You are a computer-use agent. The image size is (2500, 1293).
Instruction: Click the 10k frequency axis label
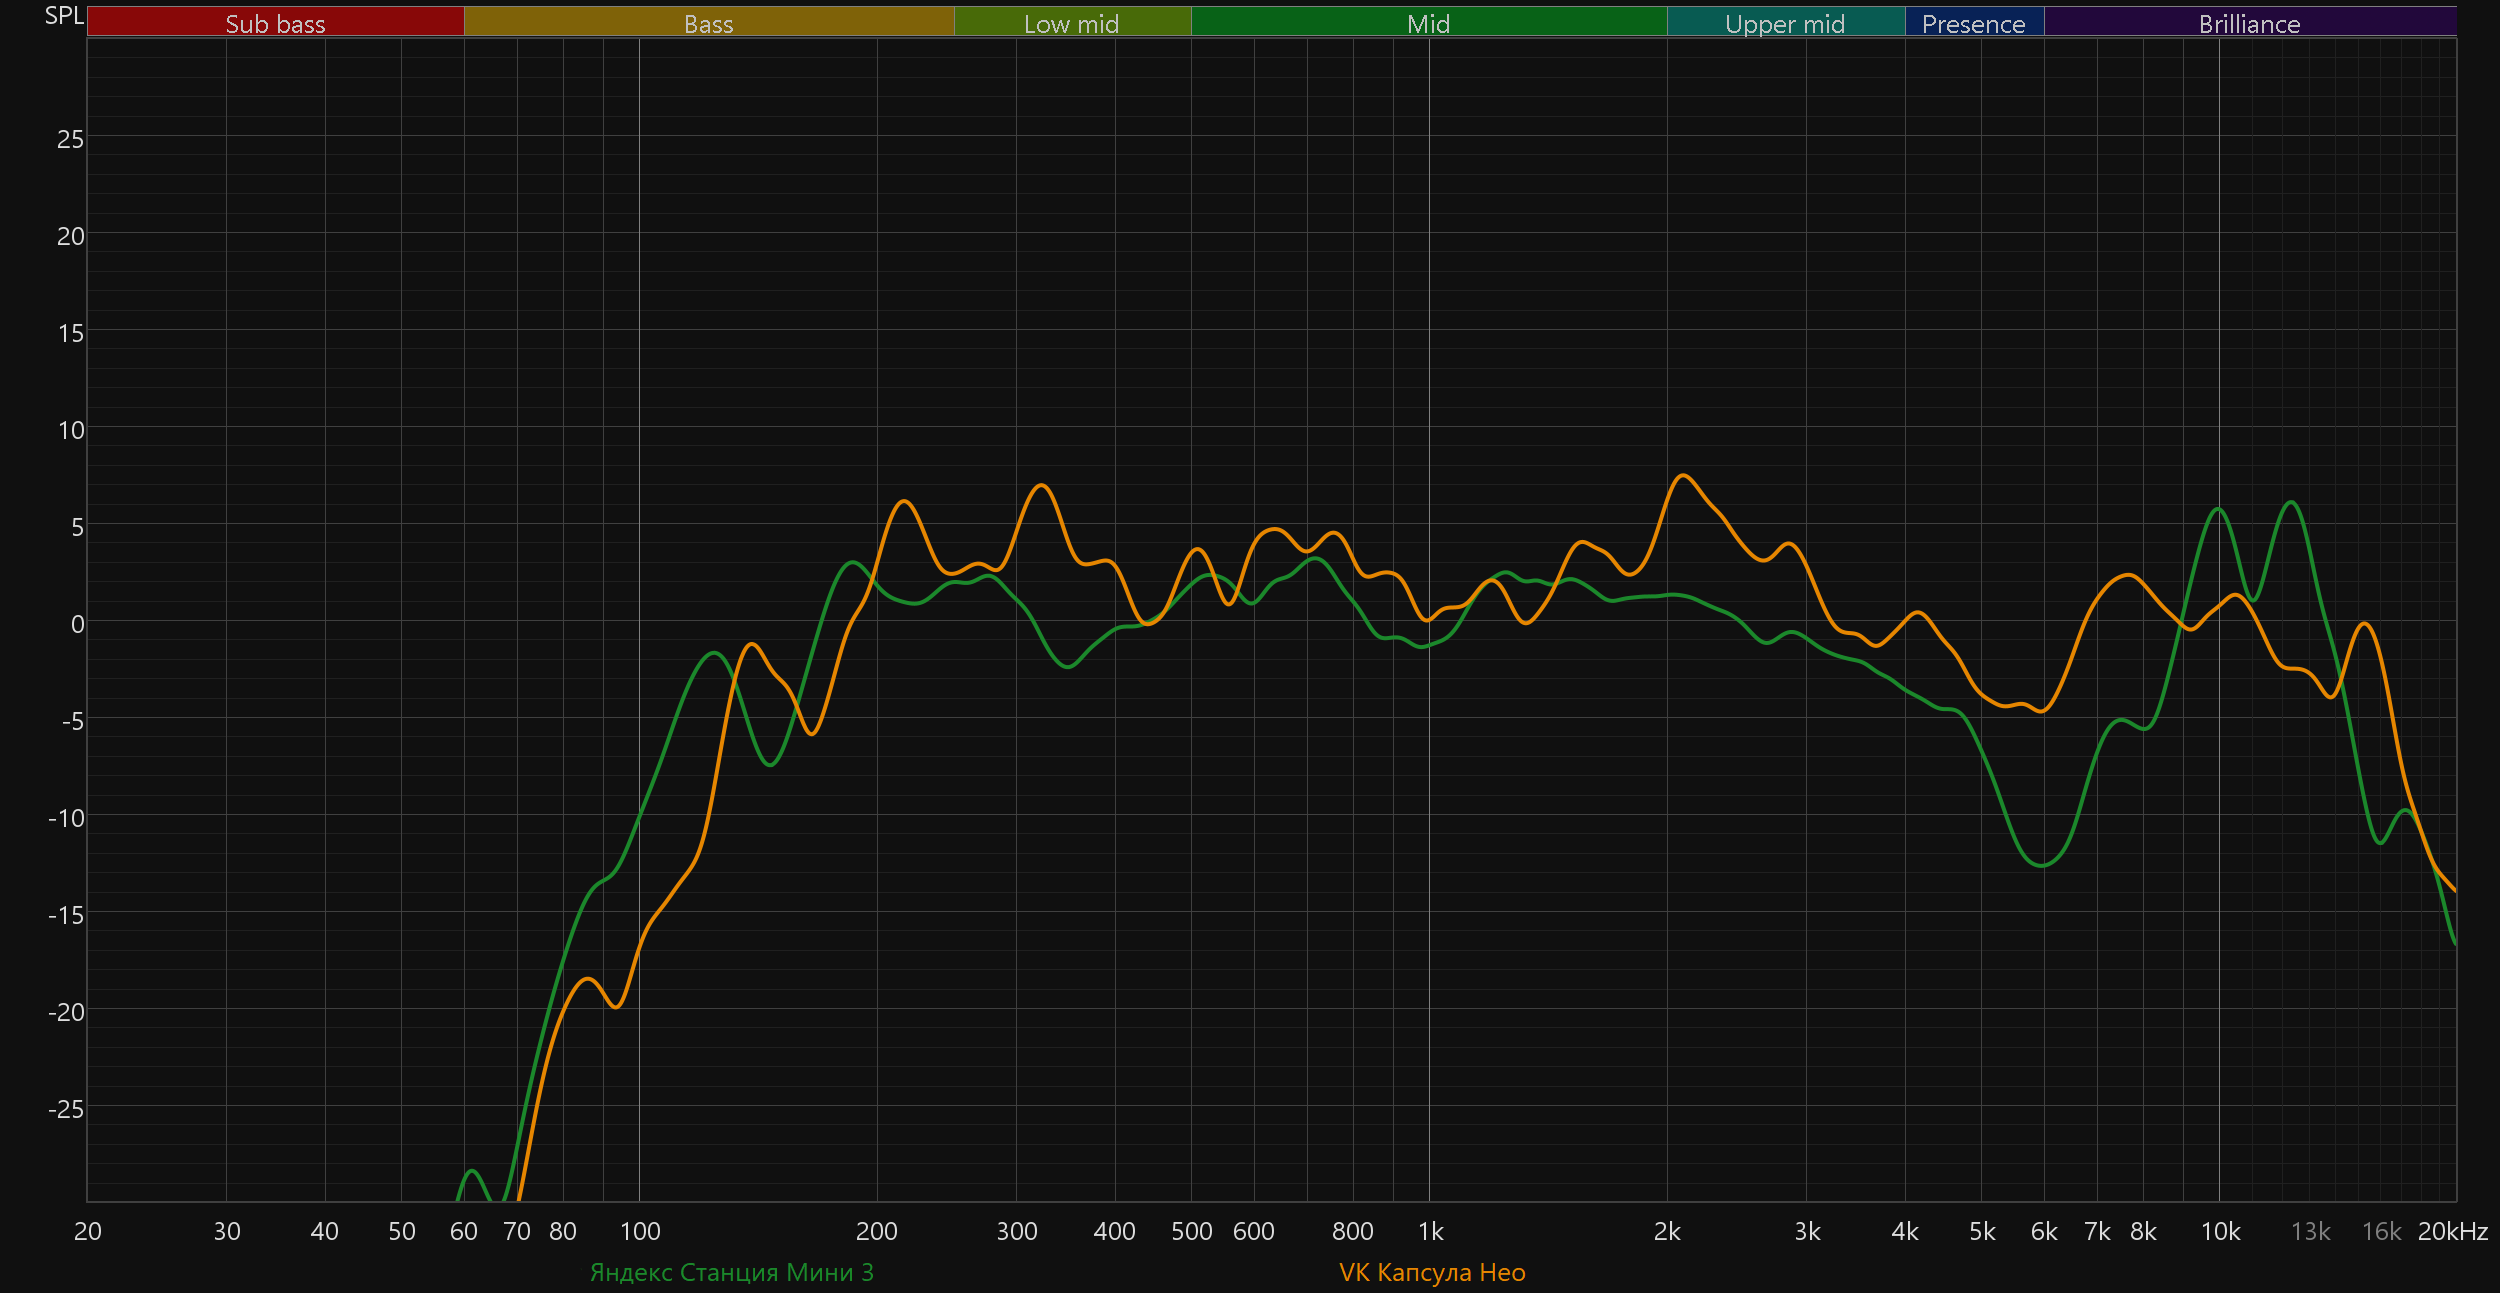[2220, 1231]
